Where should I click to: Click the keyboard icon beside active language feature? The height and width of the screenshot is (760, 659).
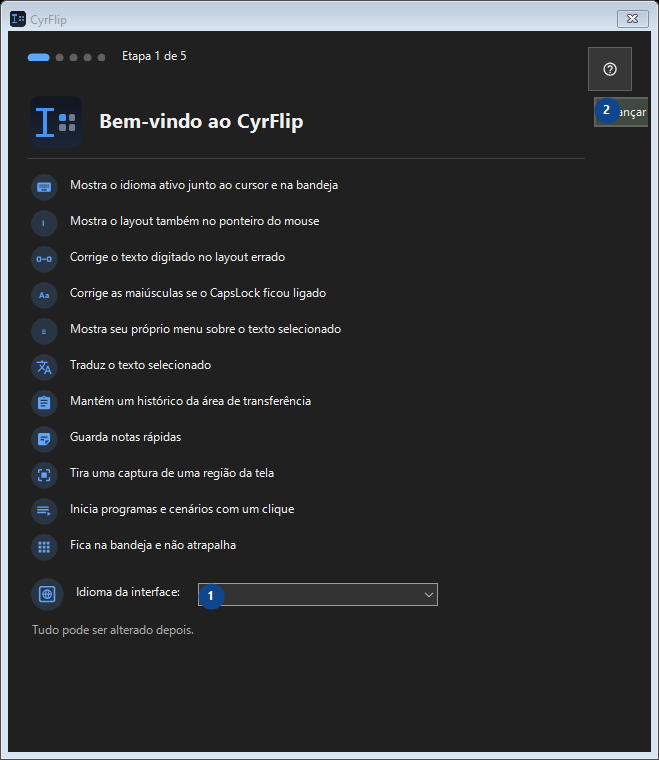(44, 187)
